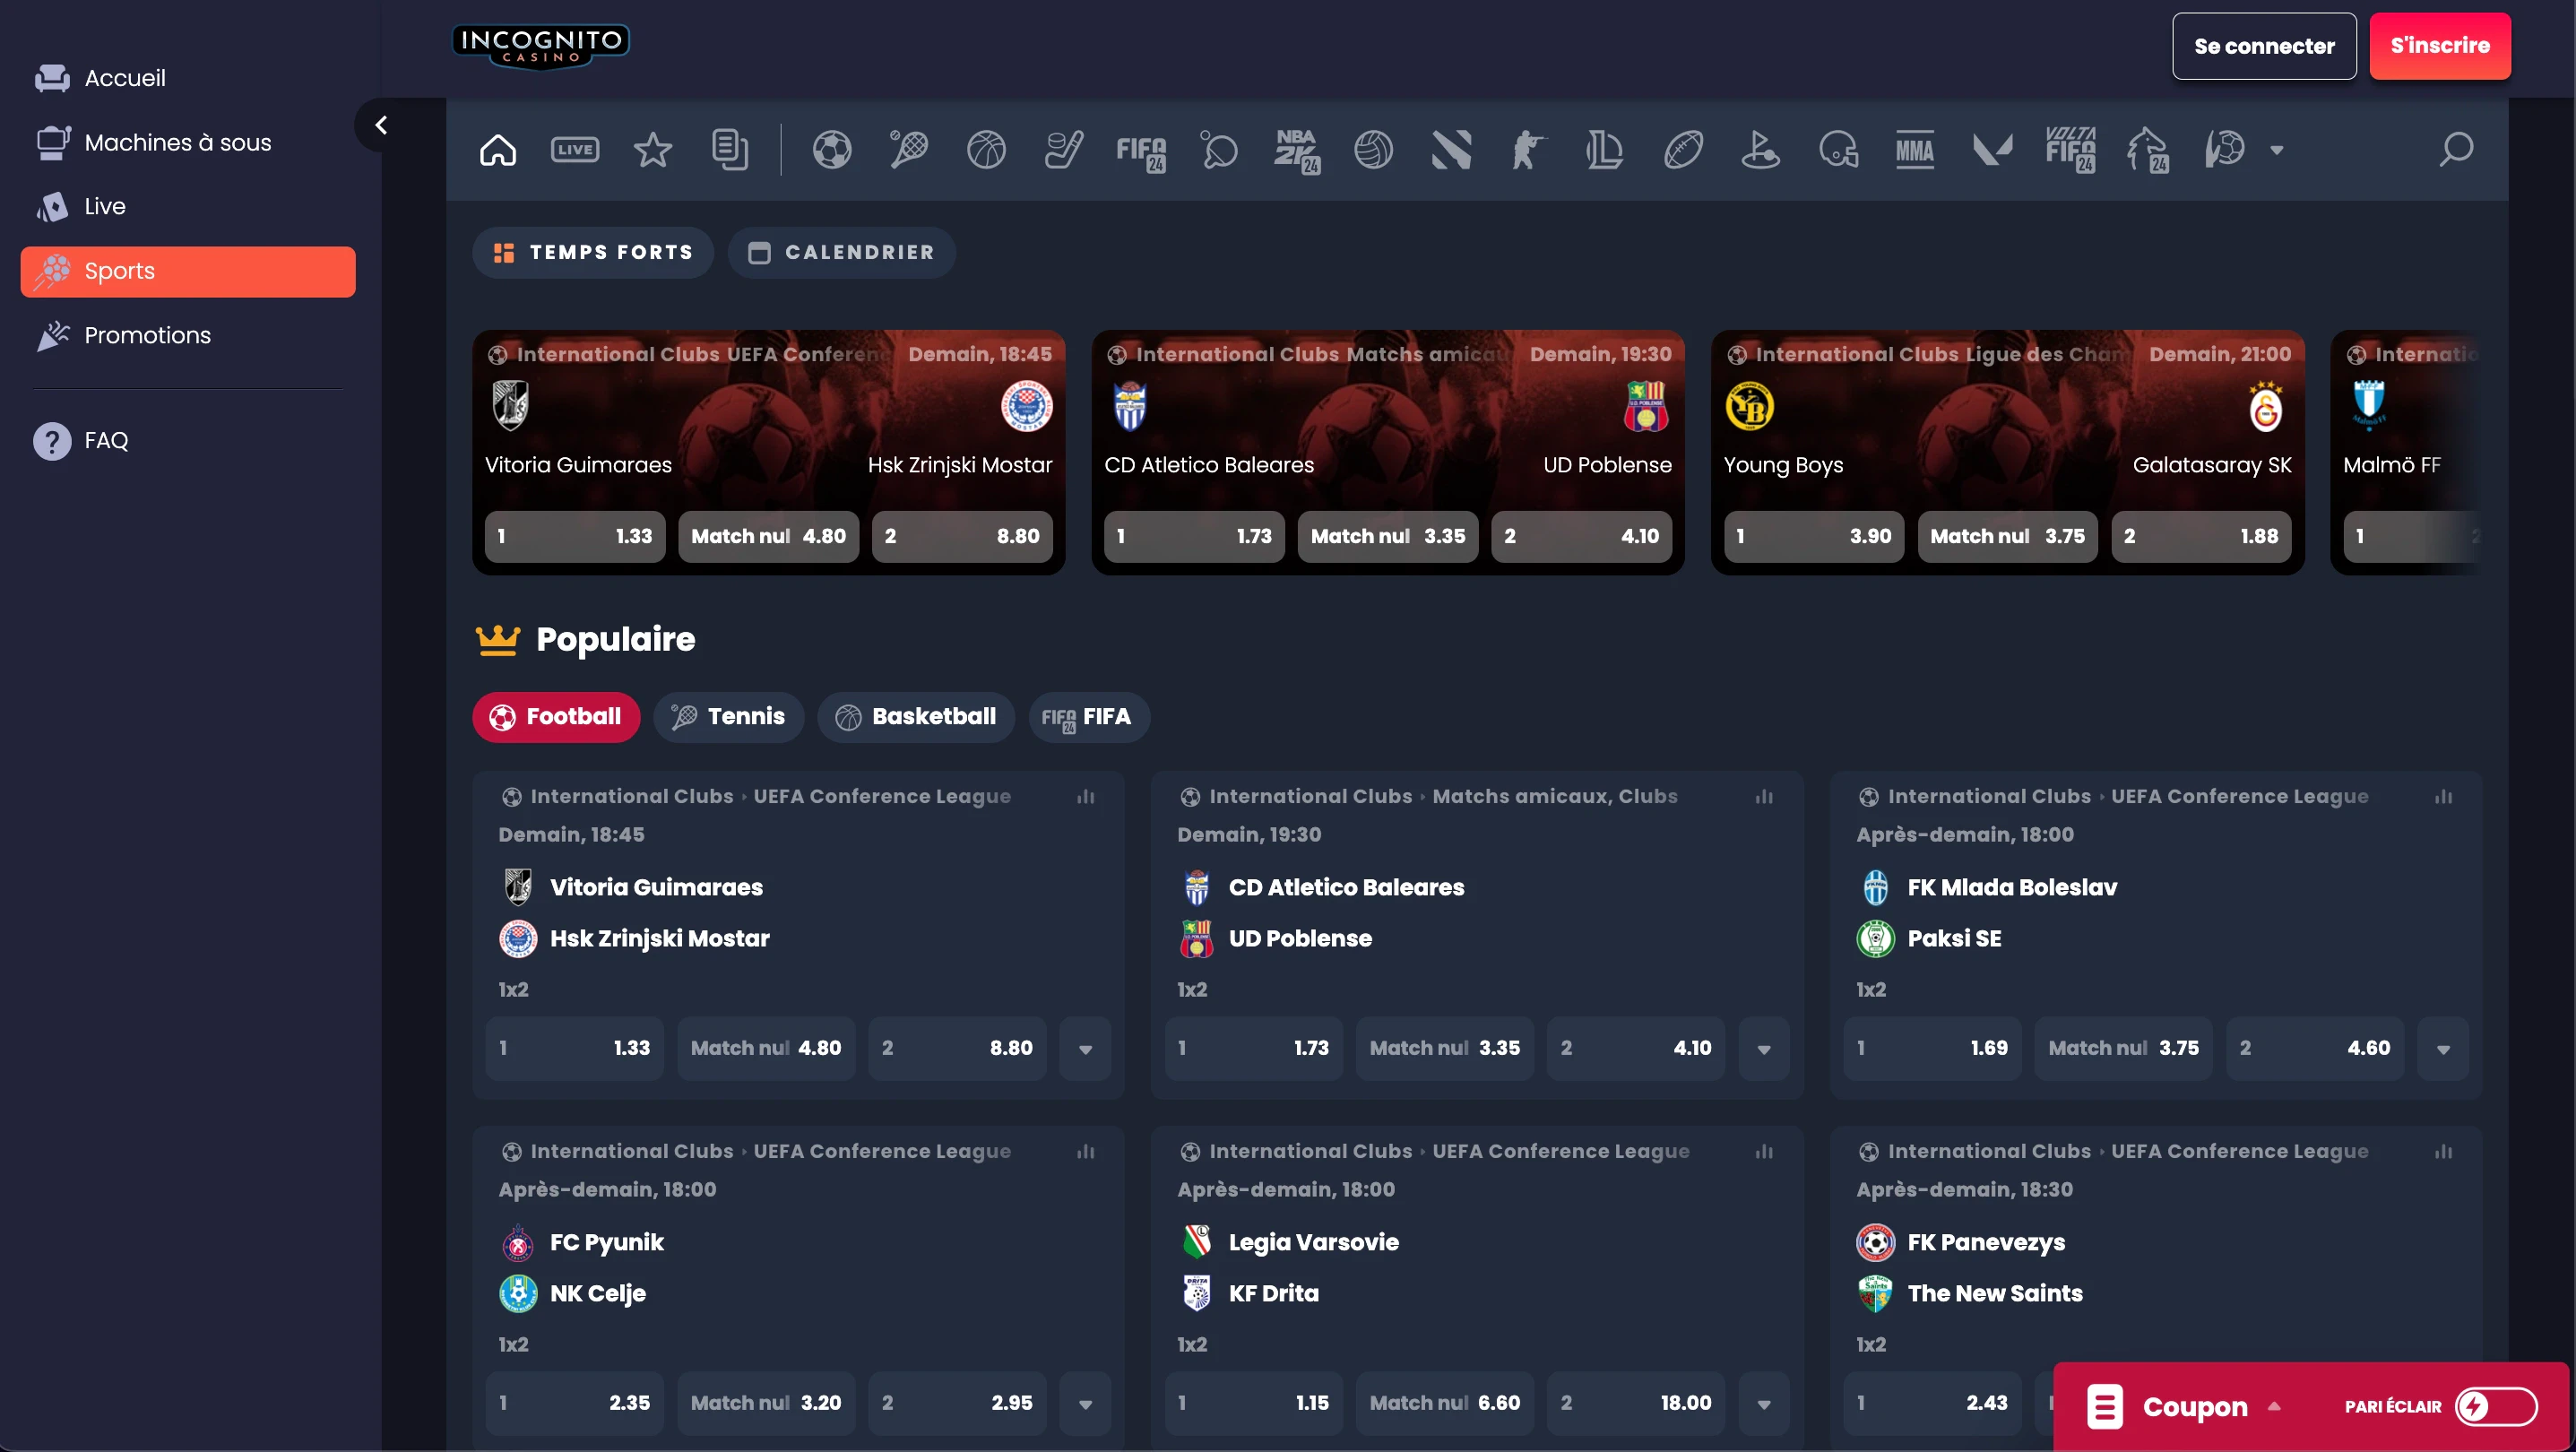Image resolution: width=2576 pixels, height=1452 pixels.
Task: Bet on Vitoria Guimaraes 1.33 in highlights
Action: point(575,537)
